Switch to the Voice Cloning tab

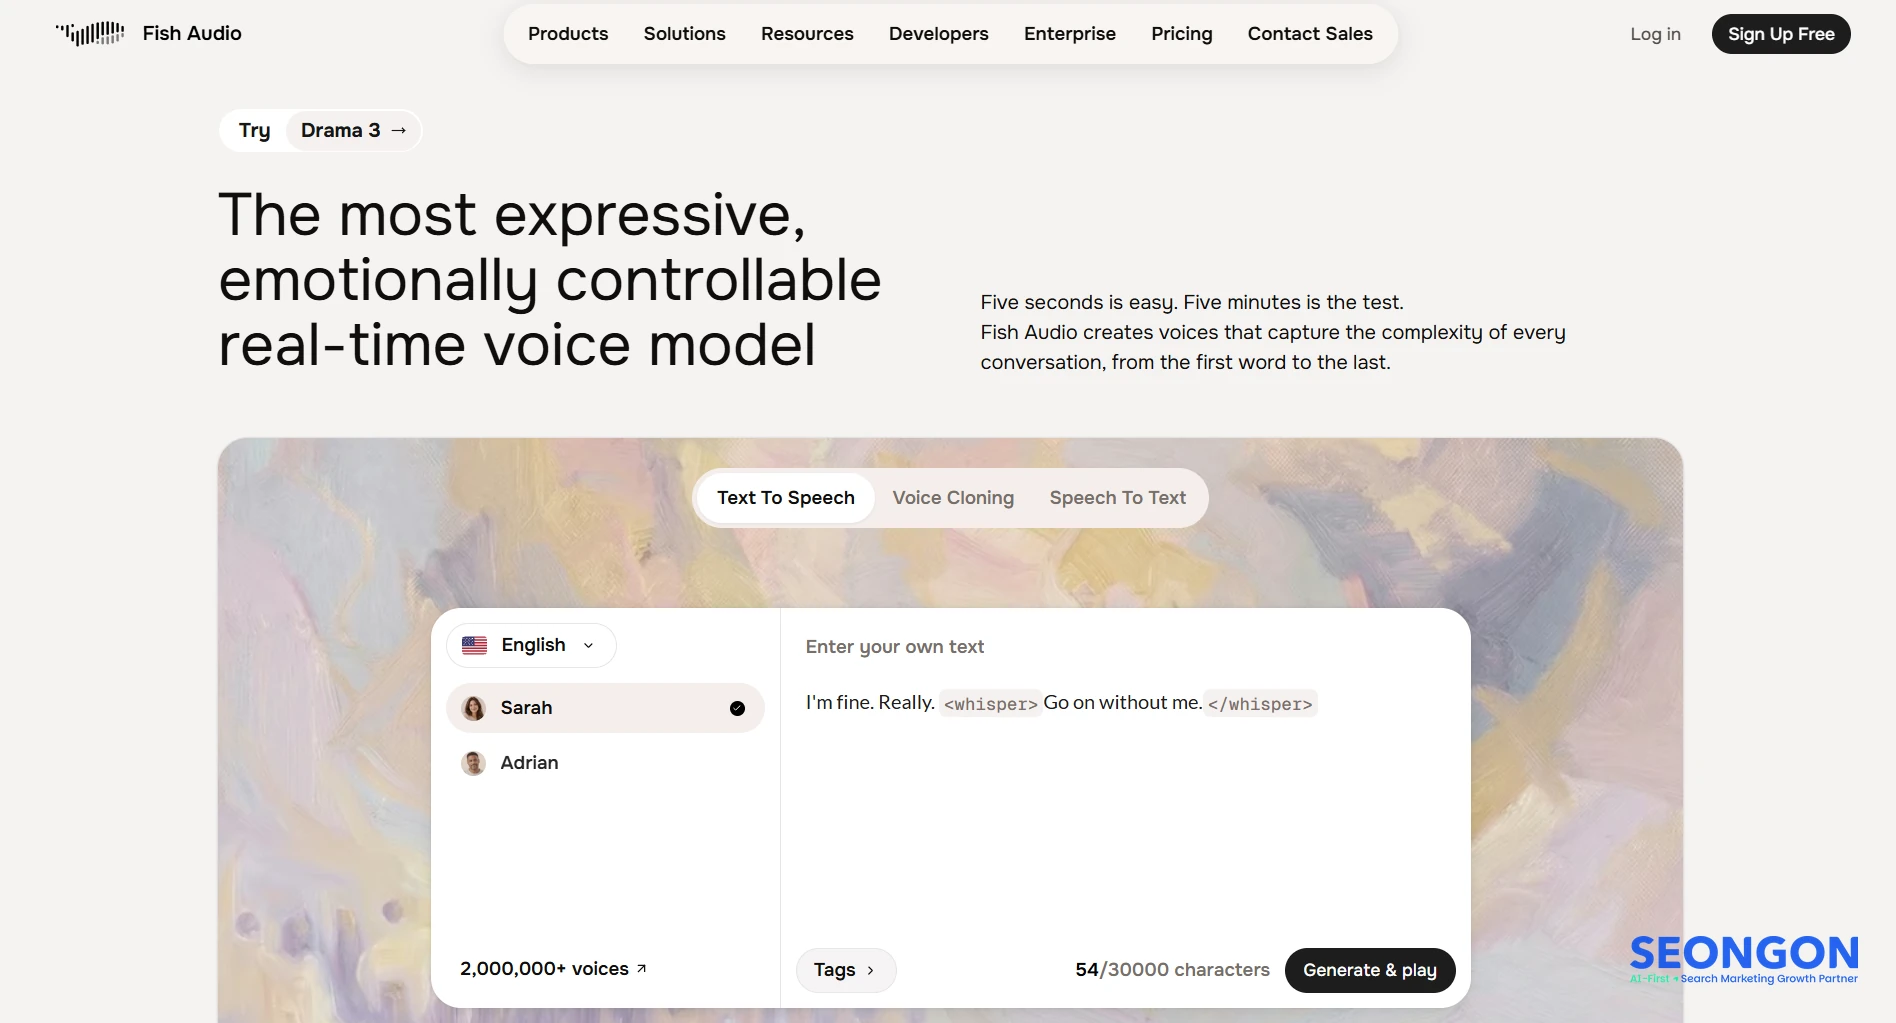pos(953,498)
